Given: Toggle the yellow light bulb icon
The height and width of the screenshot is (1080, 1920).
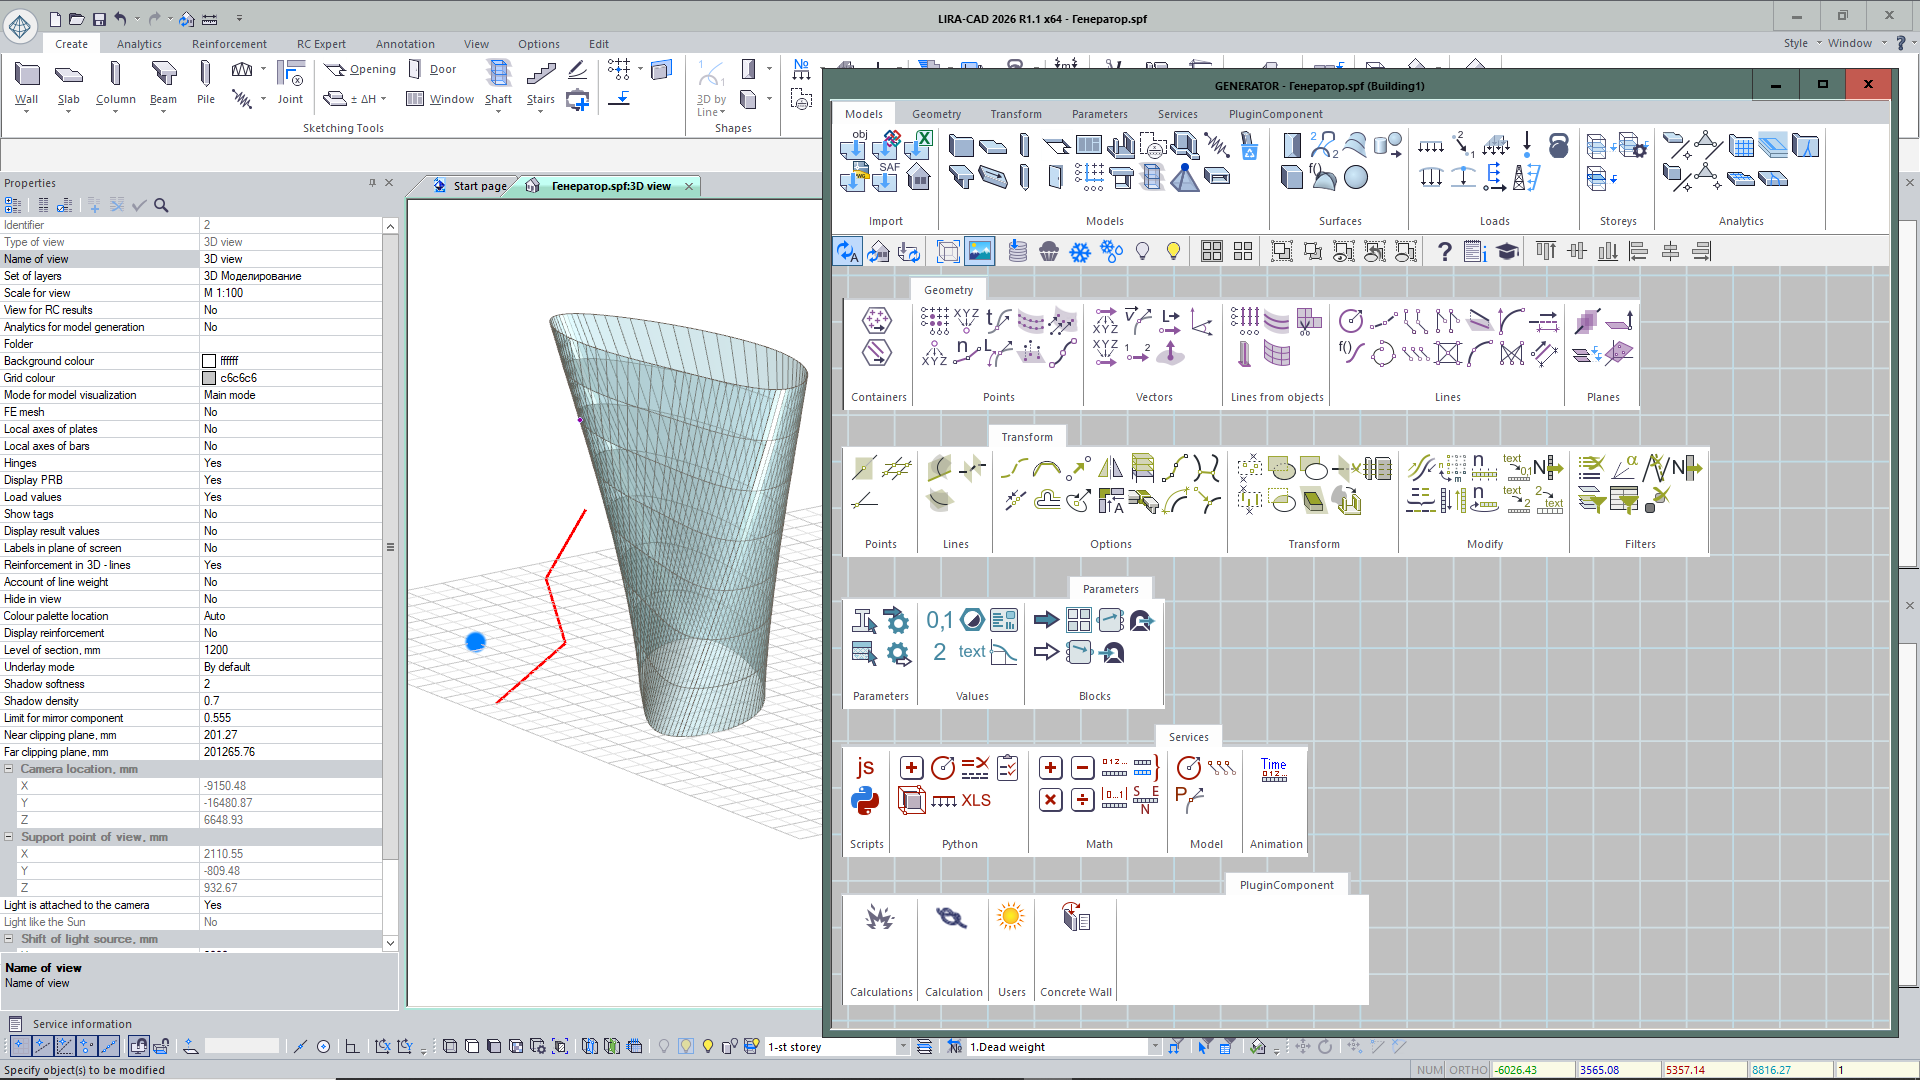Looking at the screenshot, I should point(1173,252).
